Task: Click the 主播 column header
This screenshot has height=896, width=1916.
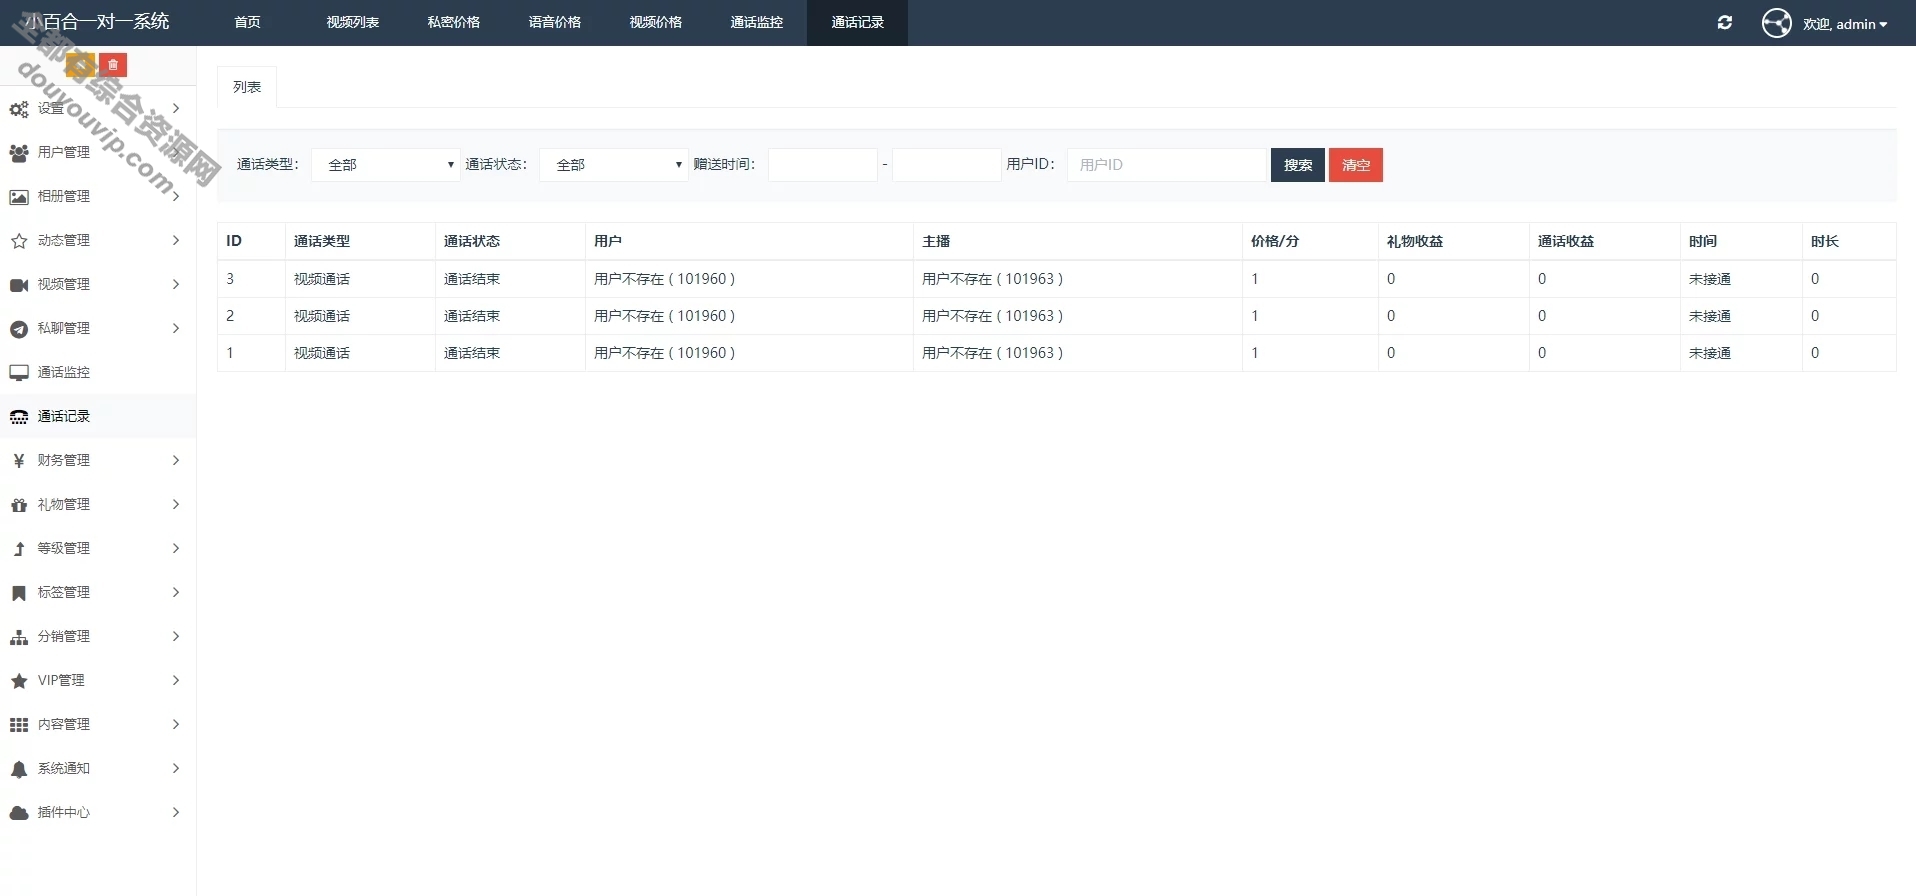Action: coord(936,241)
